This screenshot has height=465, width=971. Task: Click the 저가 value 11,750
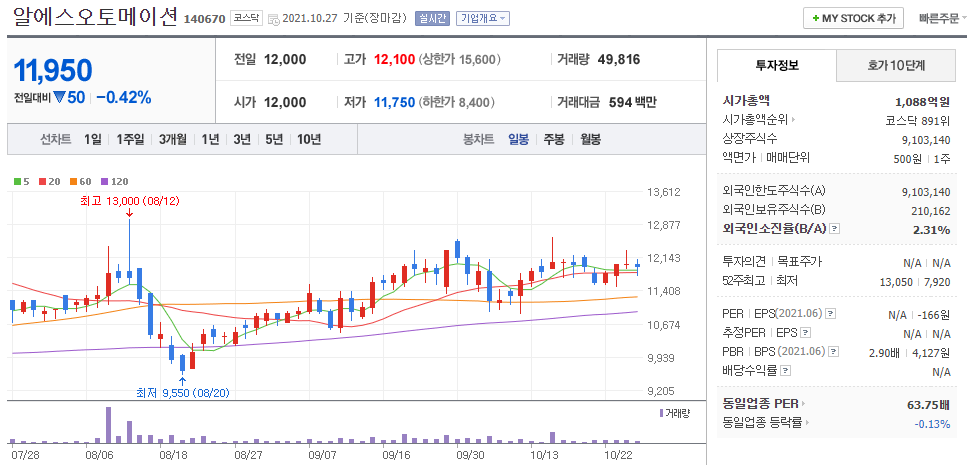pyautogui.click(x=394, y=102)
